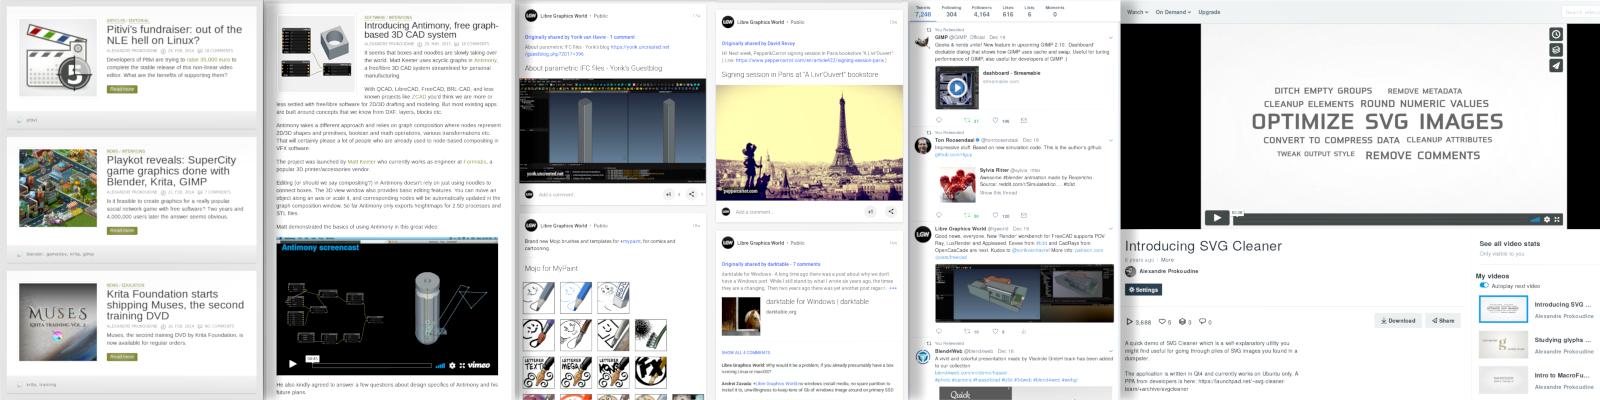The height and width of the screenshot is (400, 1600).
Task: Click Add a comment on IFC files post
Action: coord(557,194)
